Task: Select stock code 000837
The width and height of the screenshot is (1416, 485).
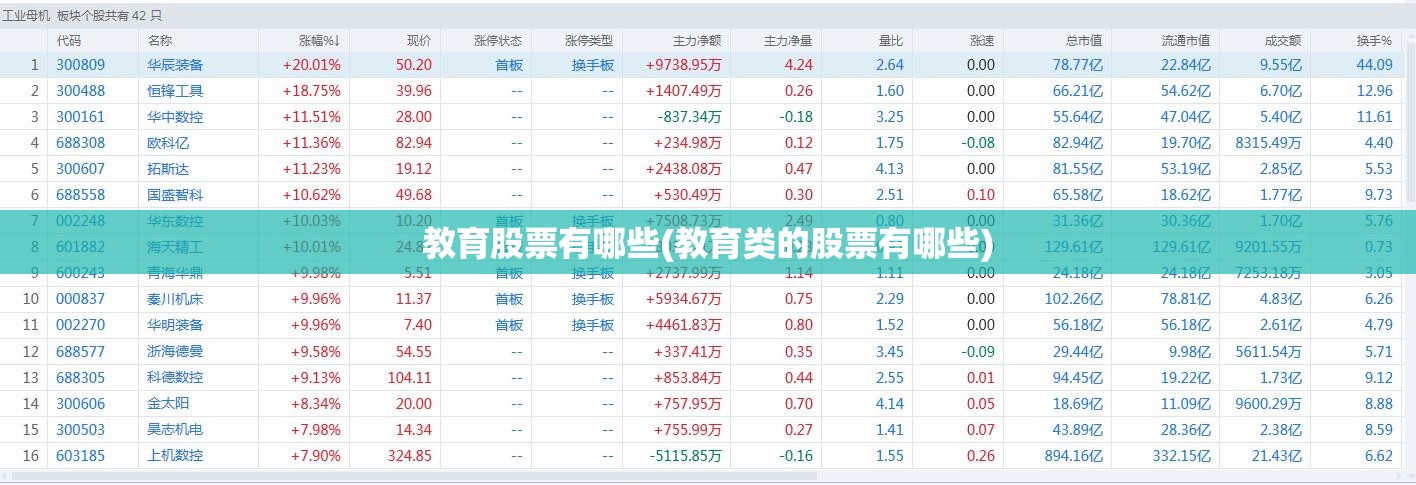Action: coord(80,298)
